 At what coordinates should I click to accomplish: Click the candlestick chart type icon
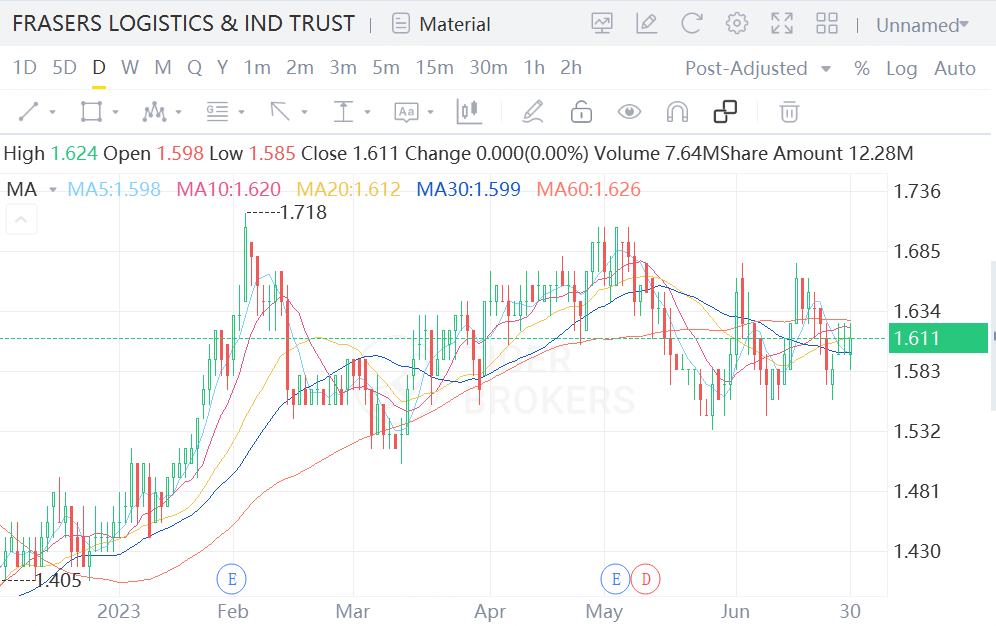pyautogui.click(x=469, y=112)
